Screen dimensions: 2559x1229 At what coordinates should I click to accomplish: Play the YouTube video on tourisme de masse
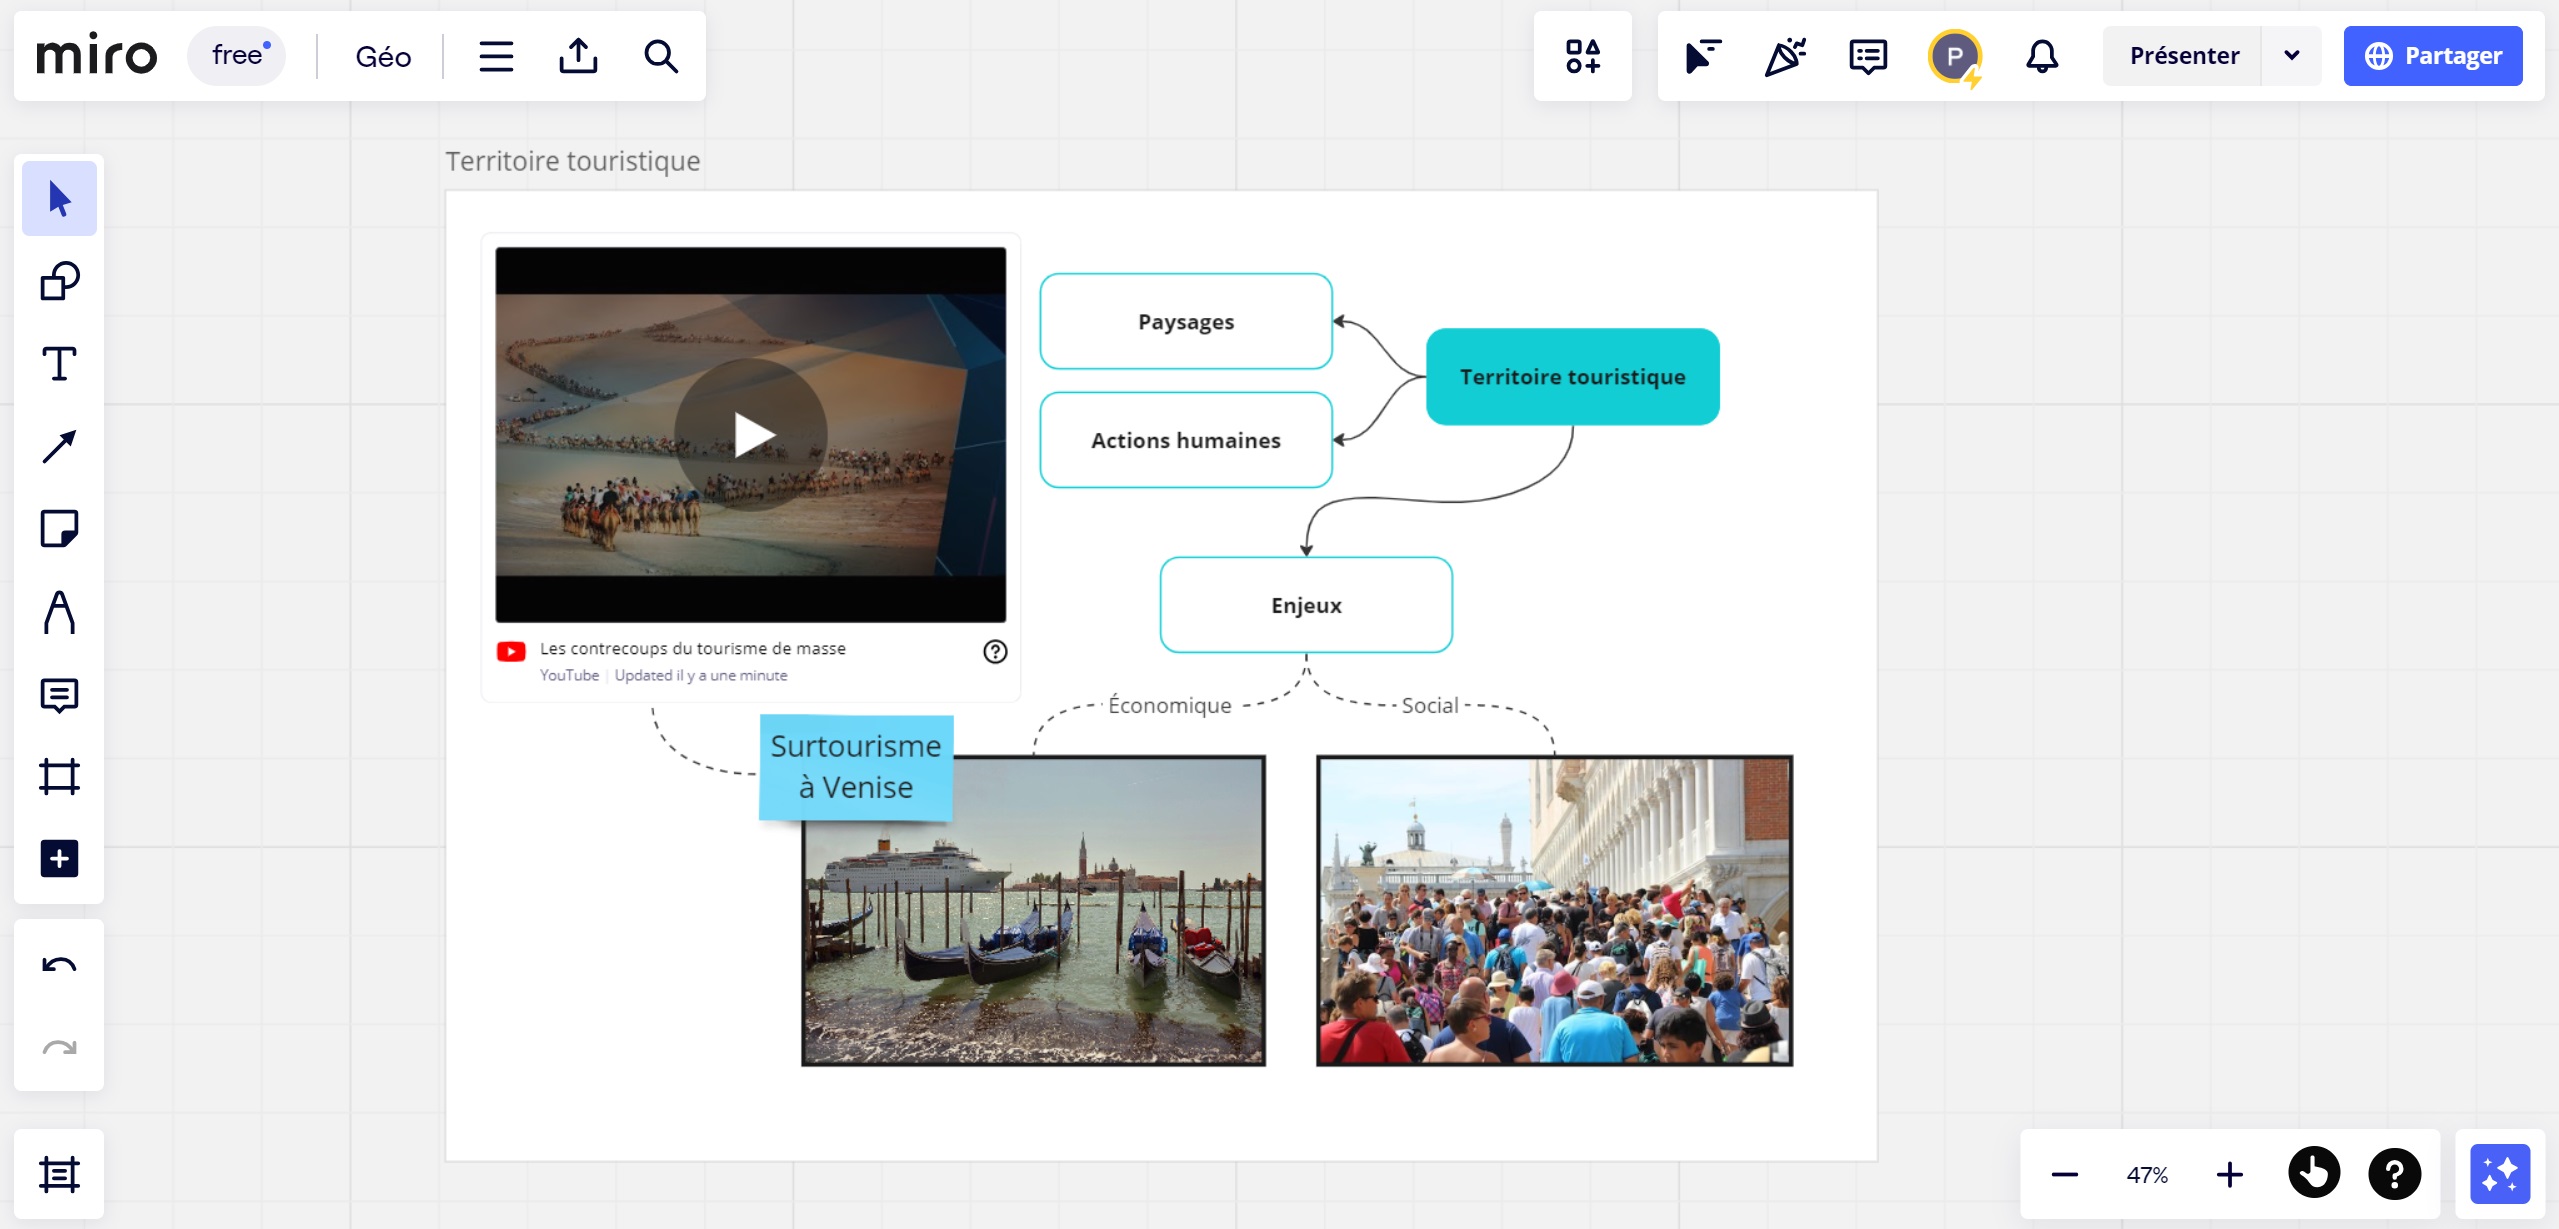[751, 434]
